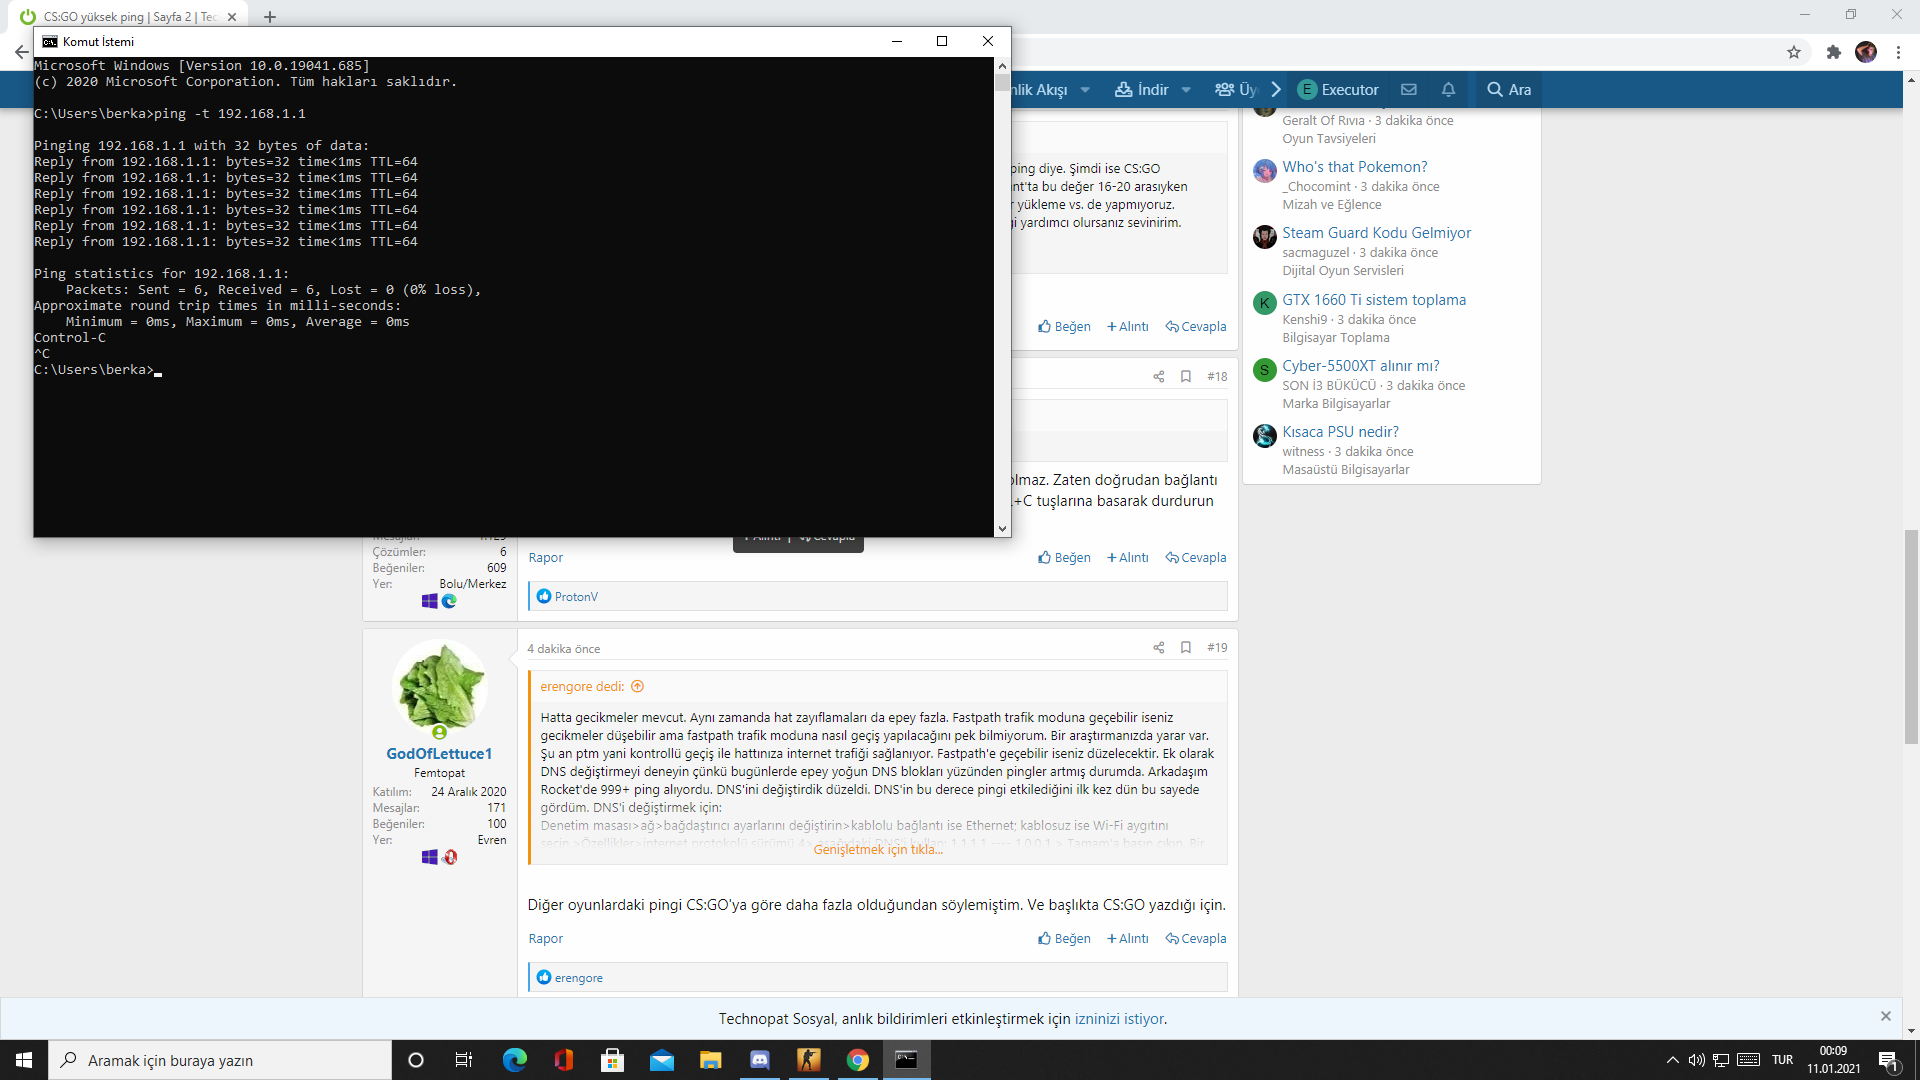Image resolution: width=1920 pixels, height=1080 pixels.
Task: Launch CS:GO icon on the taskbar
Action: (x=808, y=1060)
